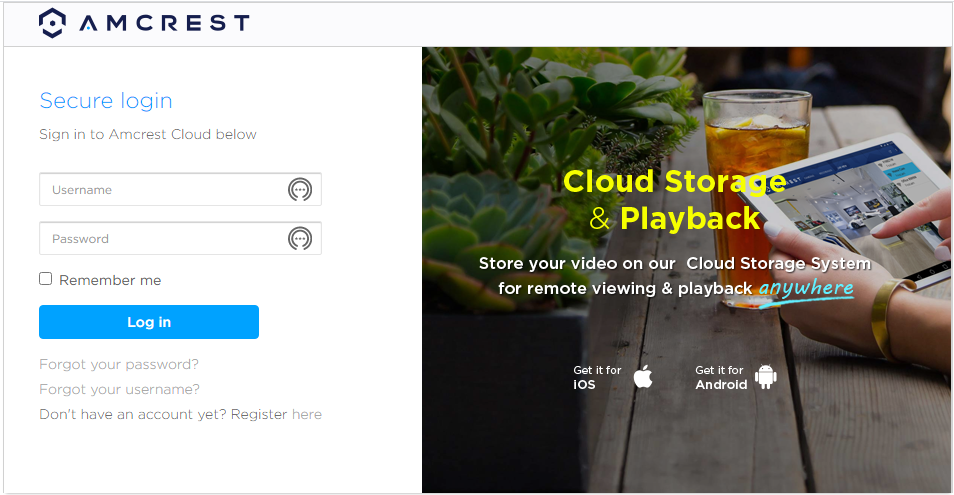This screenshot has height=495, width=954.
Task: Click the Get it for Android text
Action: point(721,377)
